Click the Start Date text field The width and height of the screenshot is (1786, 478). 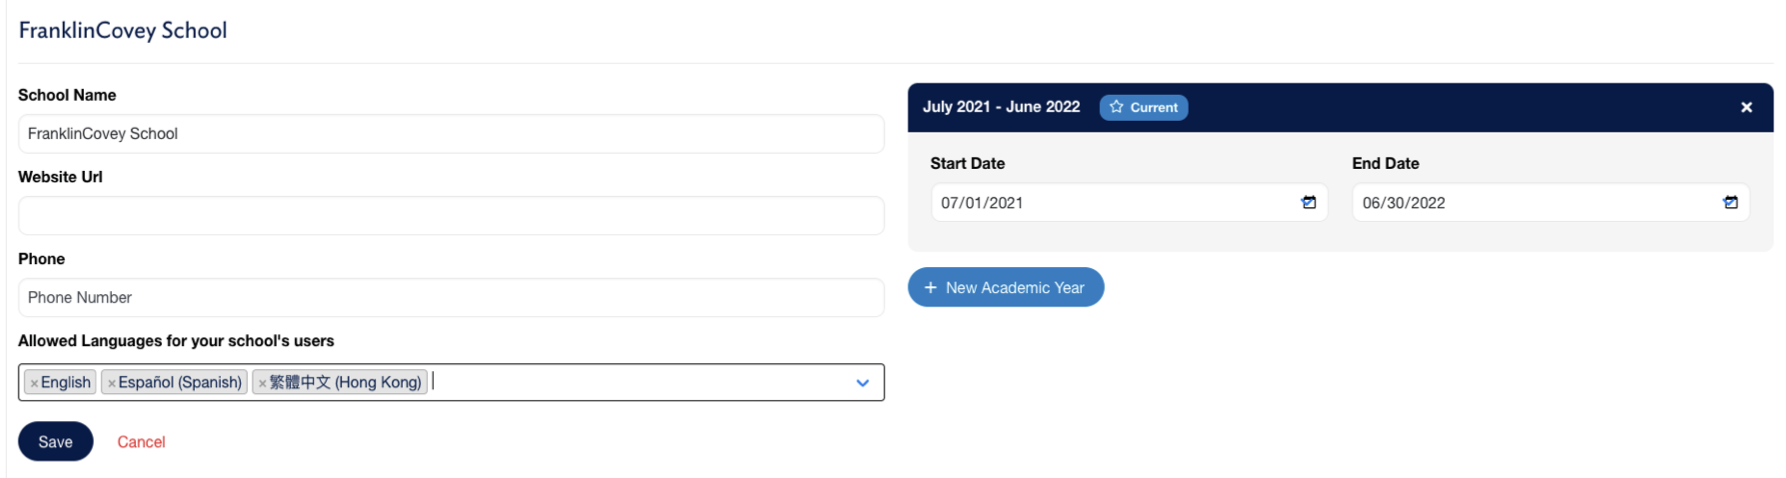click(x=1110, y=203)
